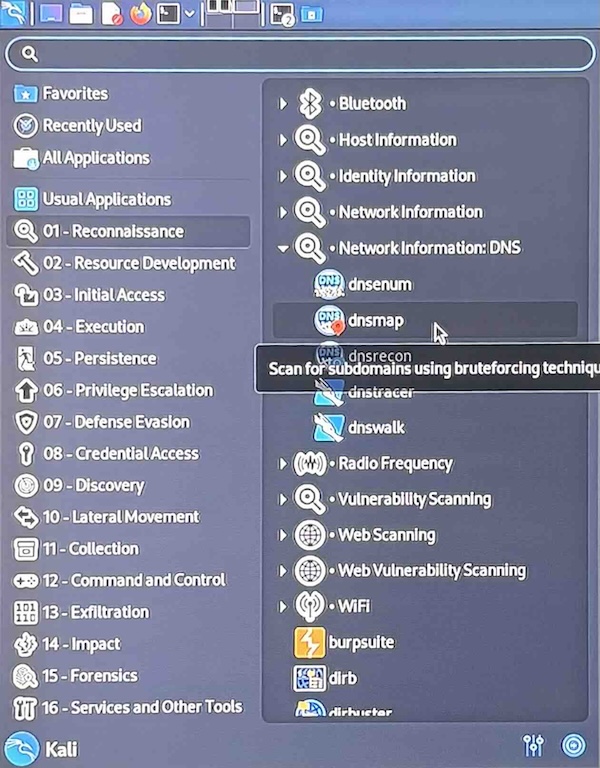Open terminal dropdown arrow in panel
Image resolution: width=600 pixels, height=768 pixels.
point(189,14)
